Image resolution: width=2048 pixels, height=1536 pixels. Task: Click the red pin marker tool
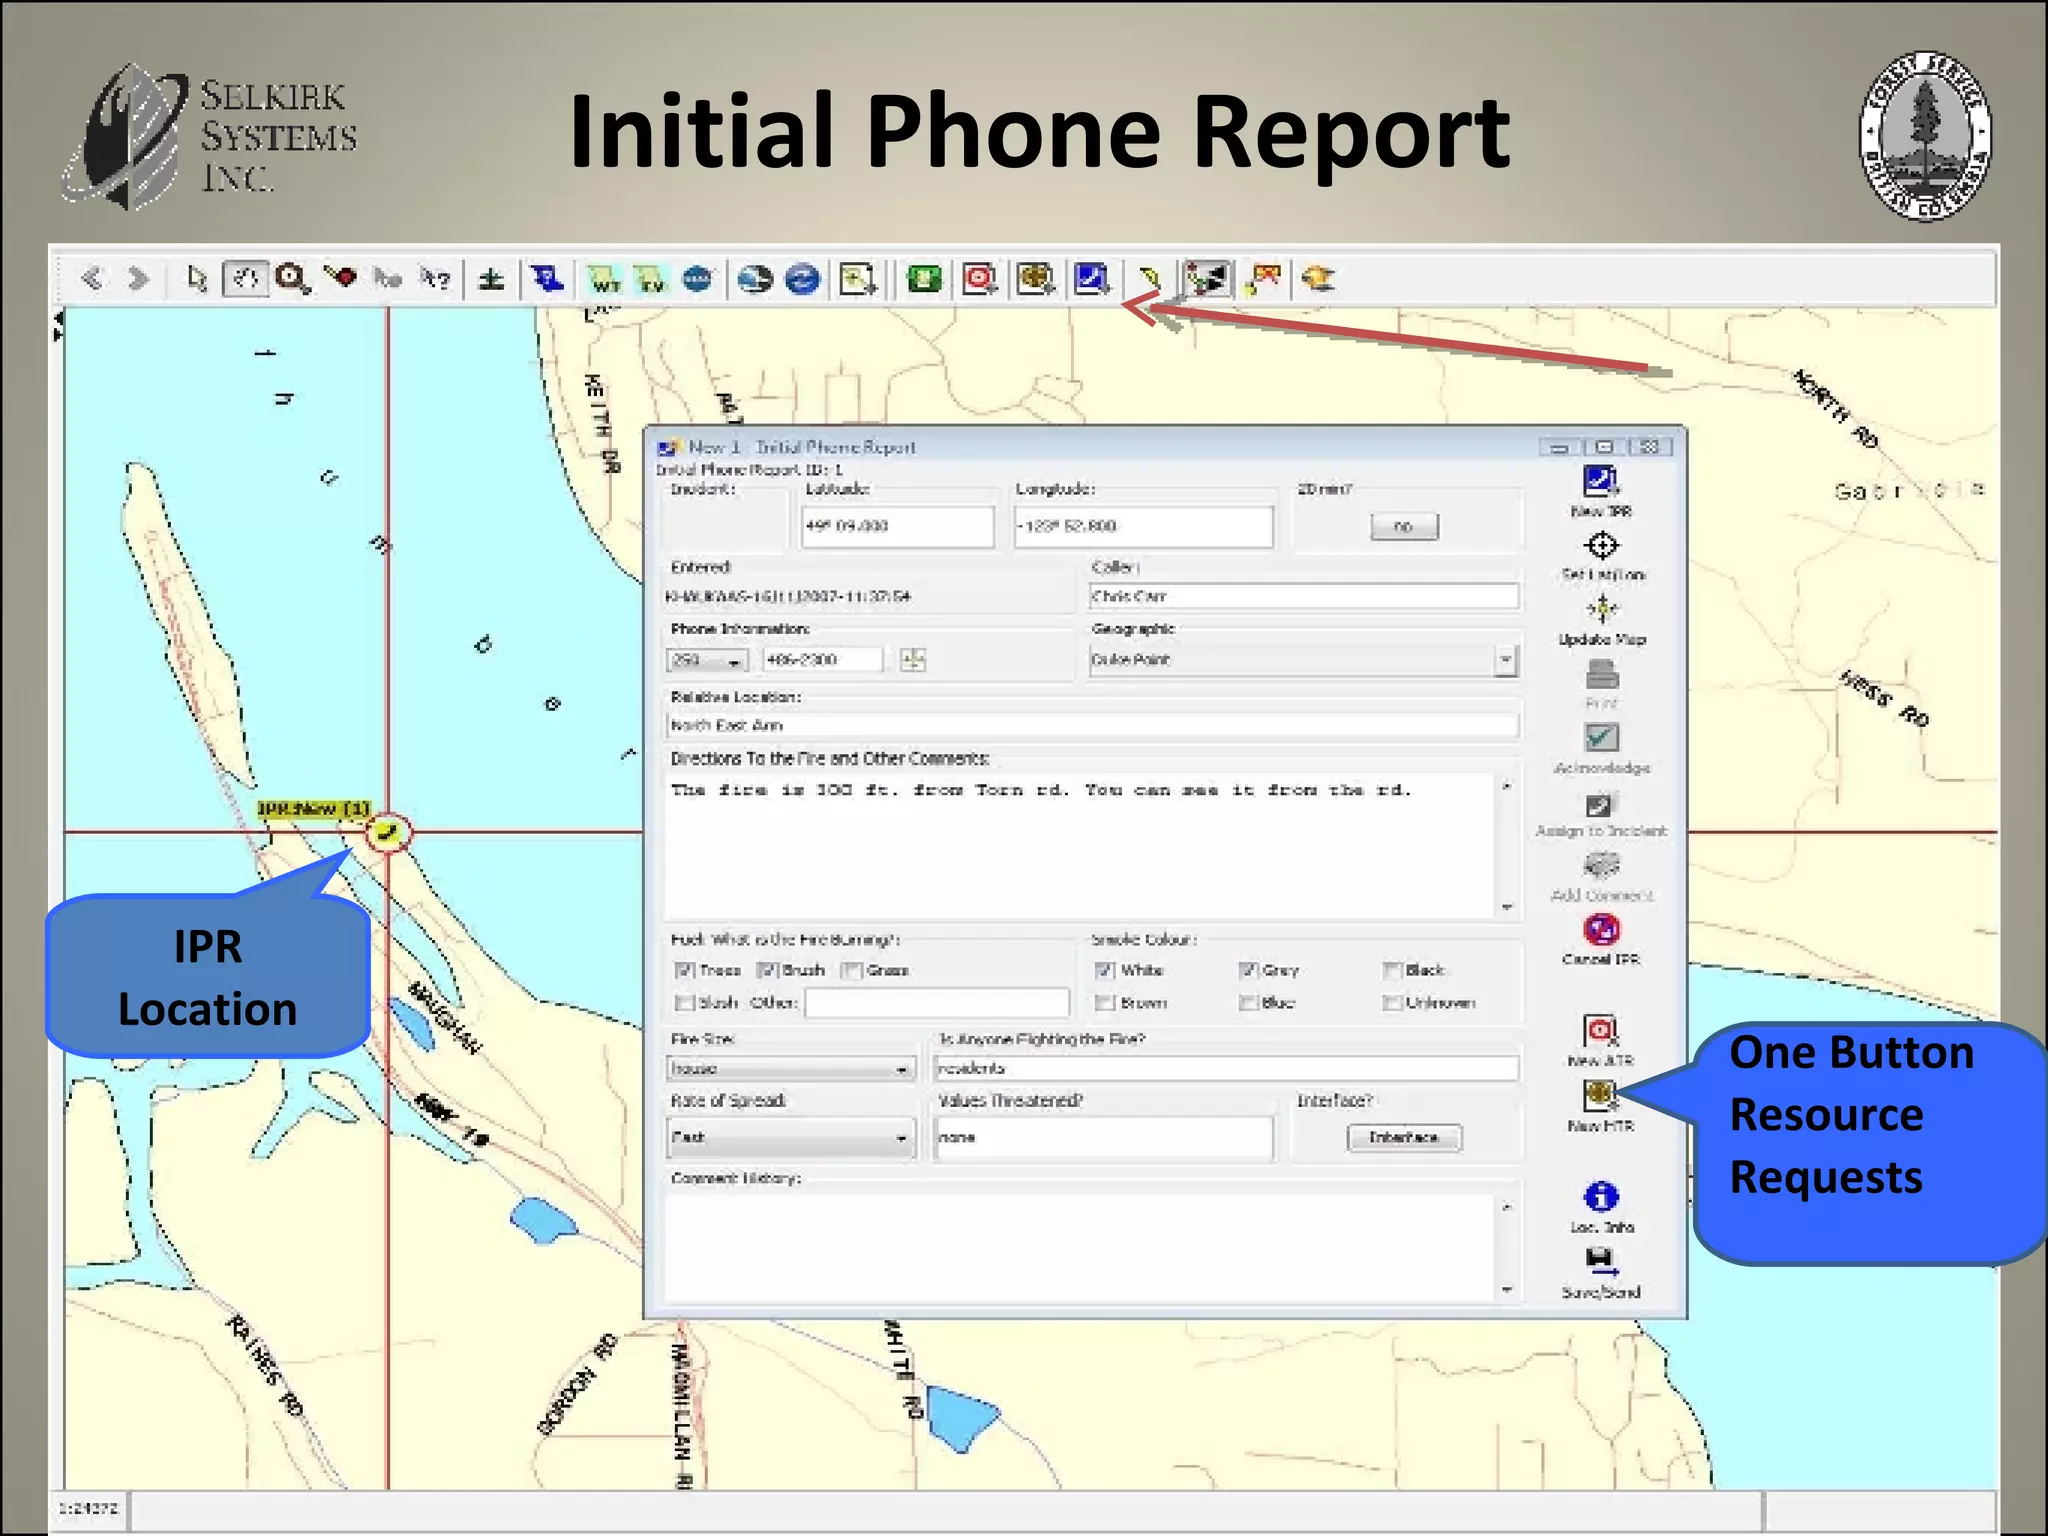(x=342, y=276)
